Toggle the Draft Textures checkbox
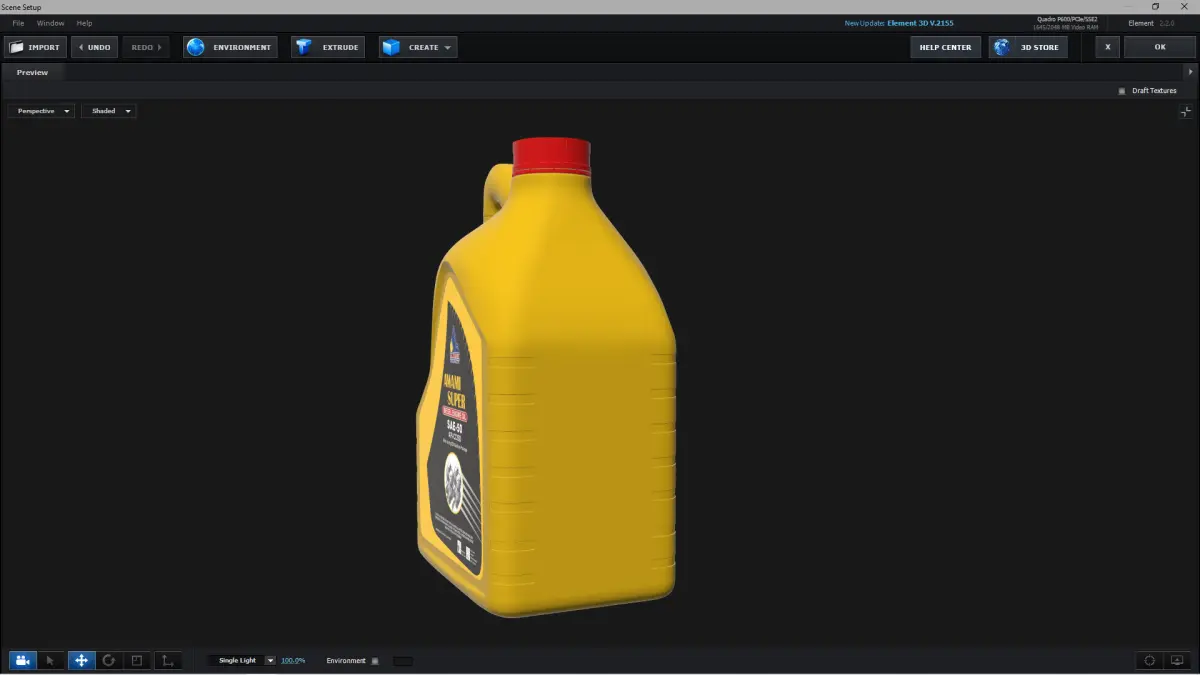This screenshot has width=1200, height=675. (x=1122, y=91)
